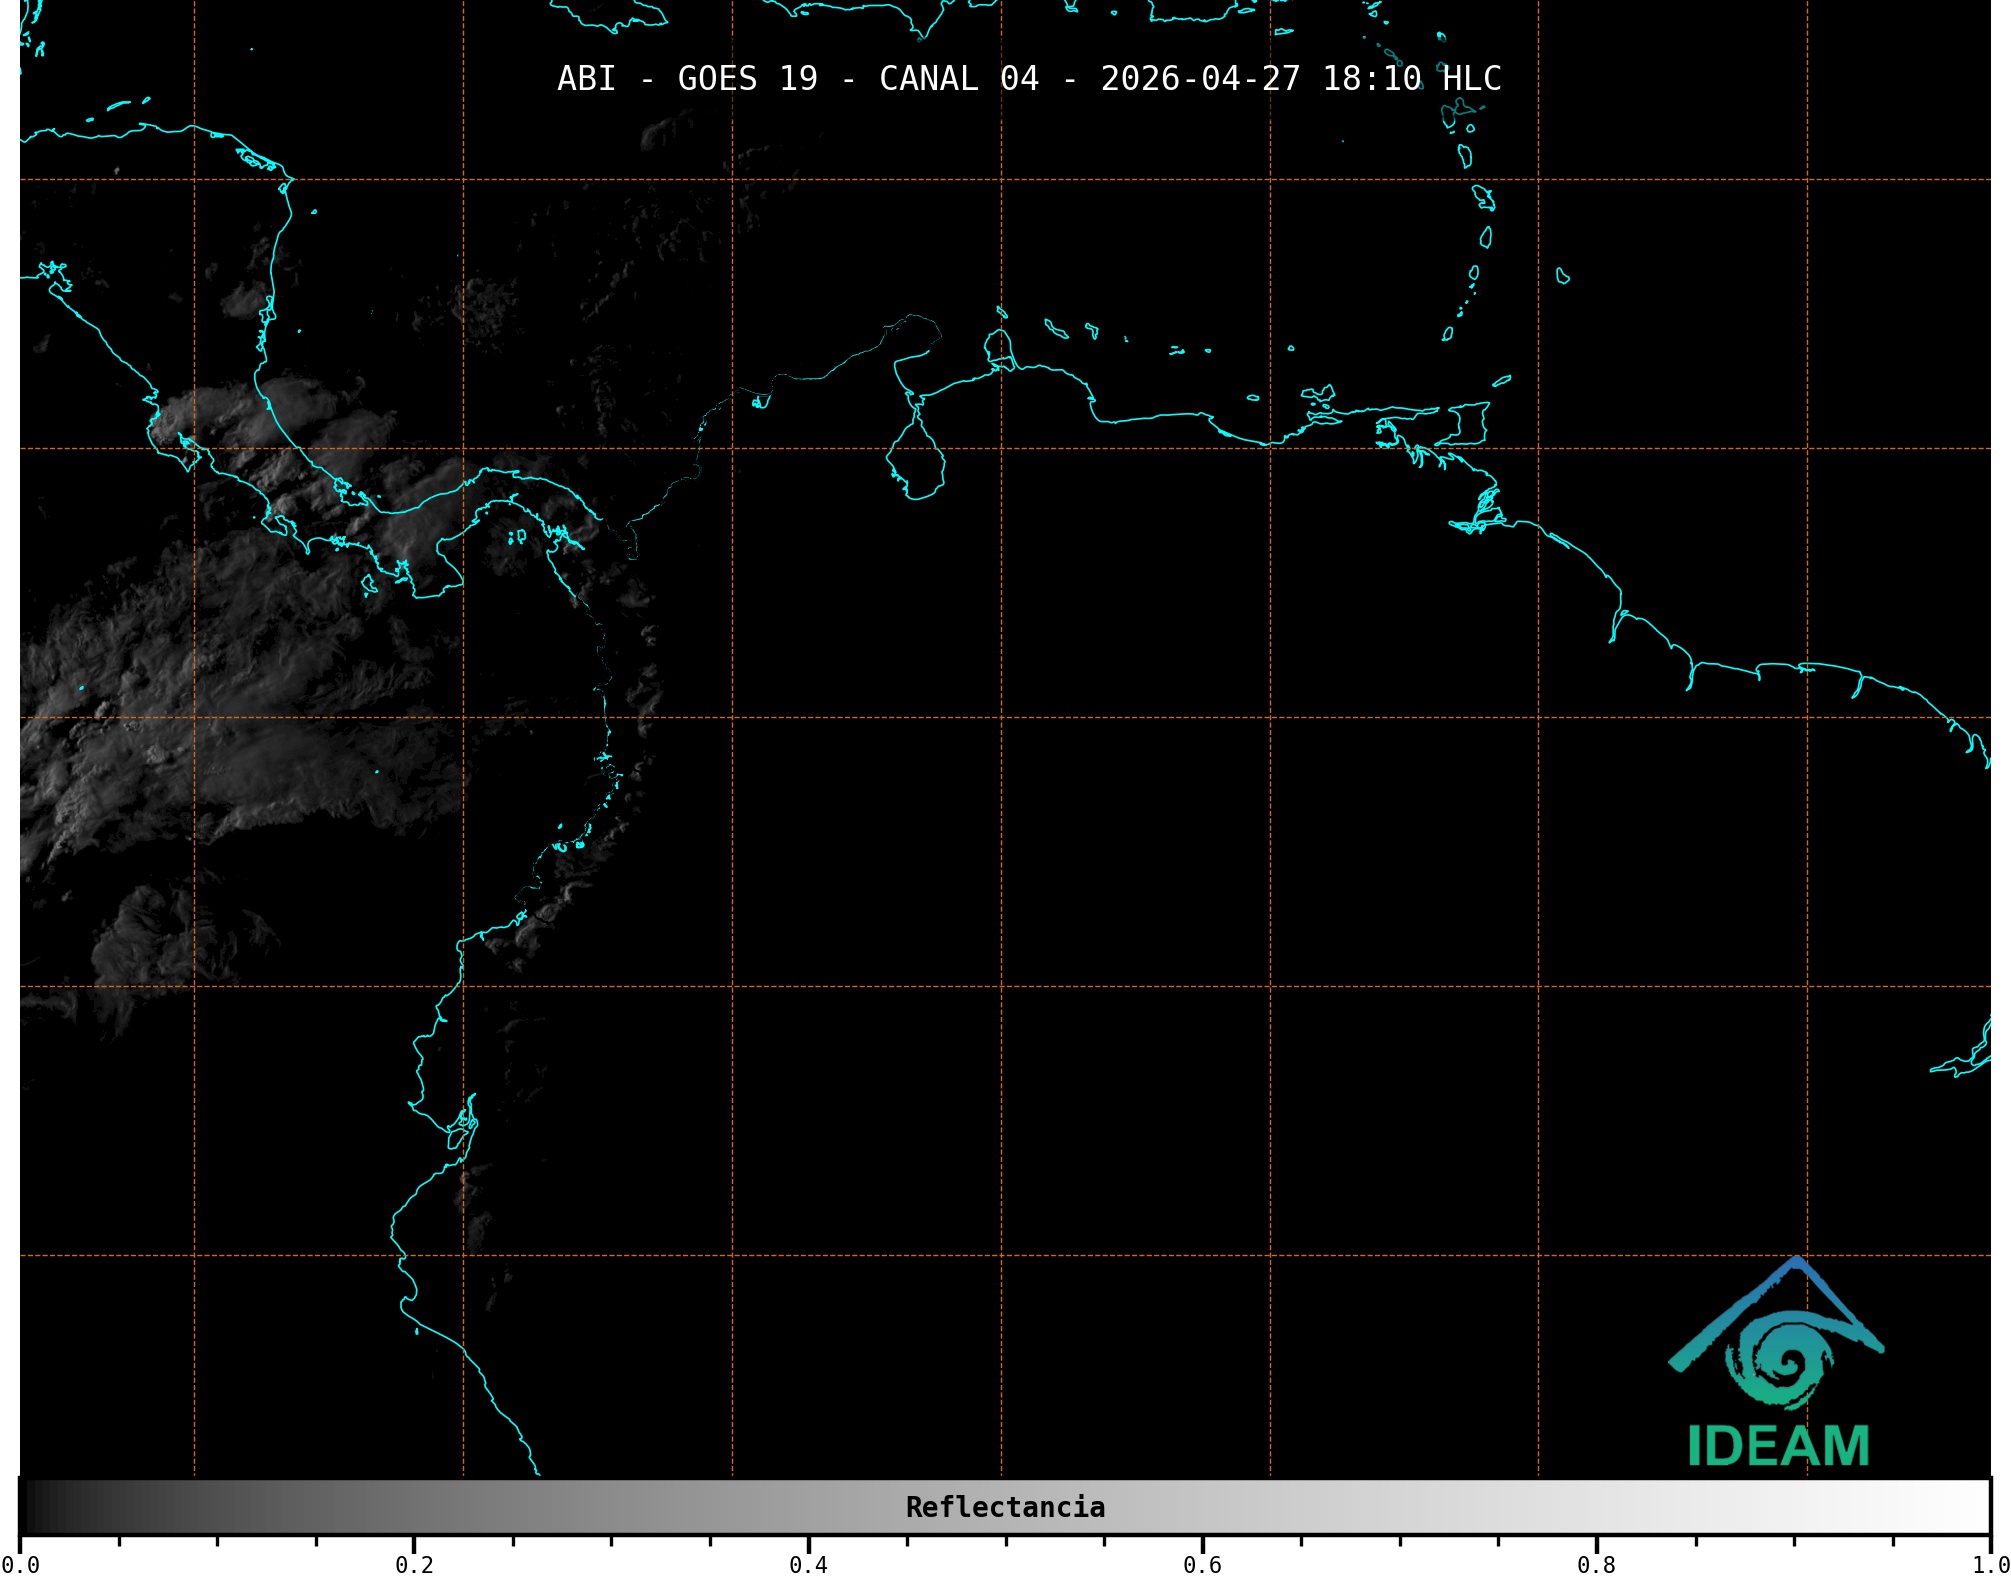The height and width of the screenshot is (1577, 2011).
Task: Click the 0.6 tick label on the colorbar
Action: (1202, 1565)
